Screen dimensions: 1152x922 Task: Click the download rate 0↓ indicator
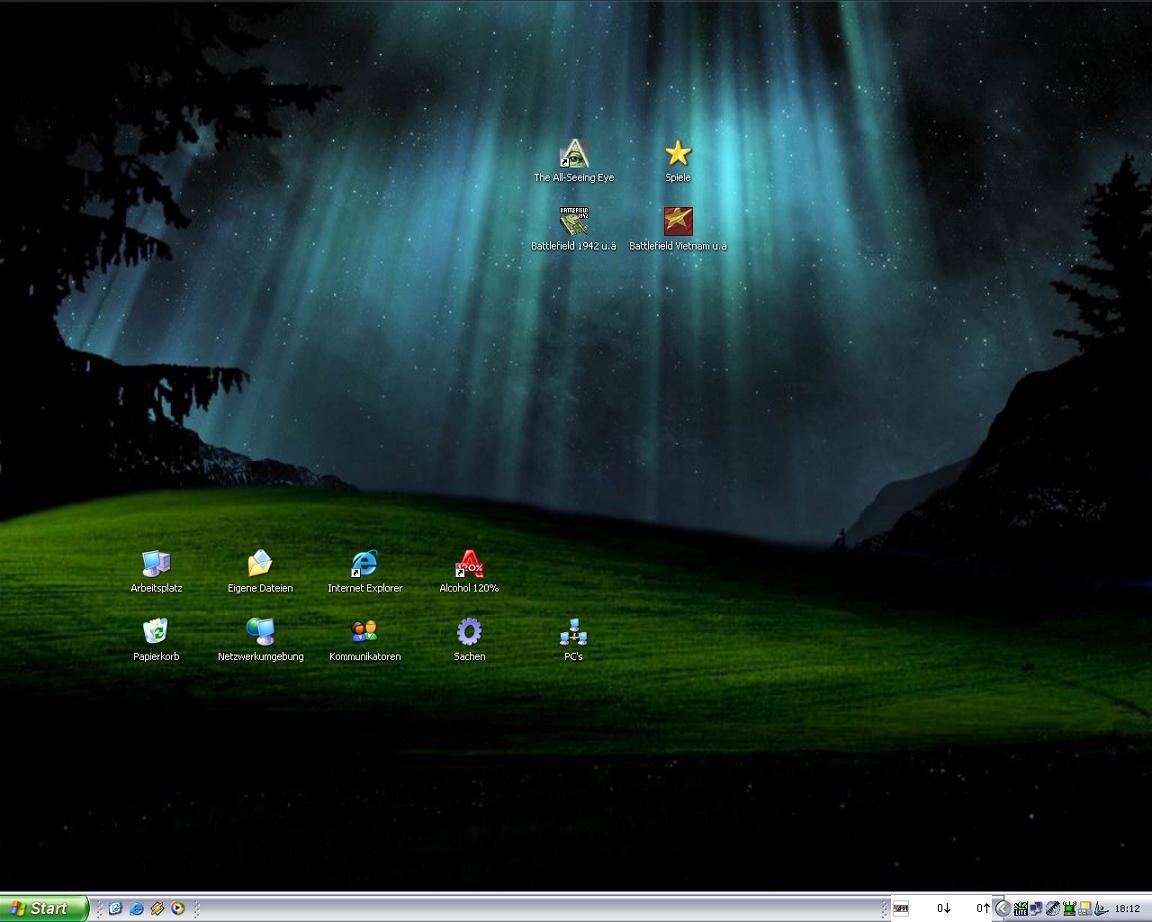[x=943, y=909]
